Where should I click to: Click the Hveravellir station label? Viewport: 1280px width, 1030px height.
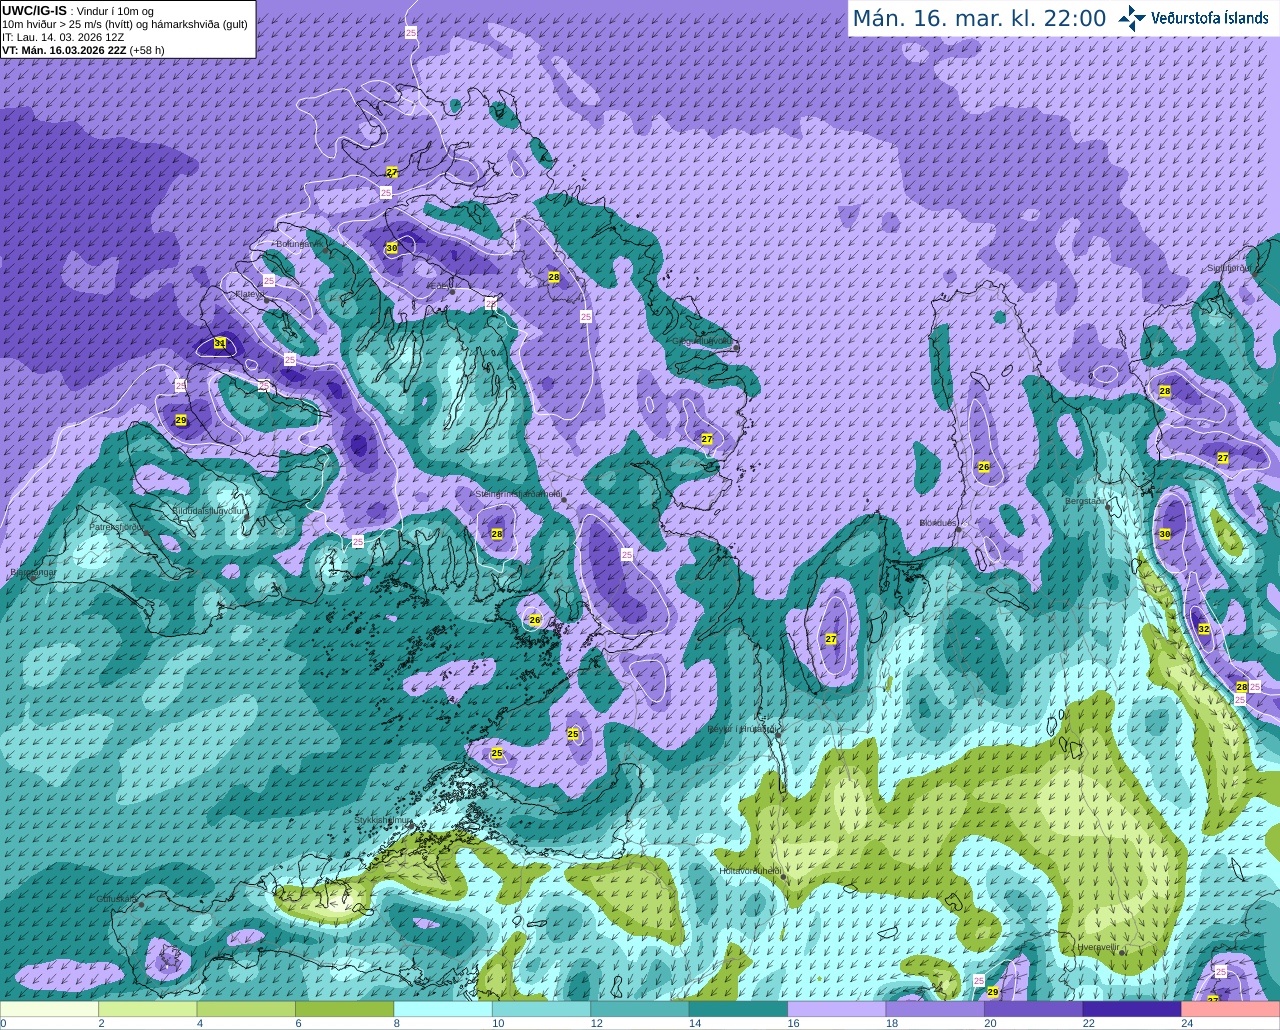(1098, 947)
